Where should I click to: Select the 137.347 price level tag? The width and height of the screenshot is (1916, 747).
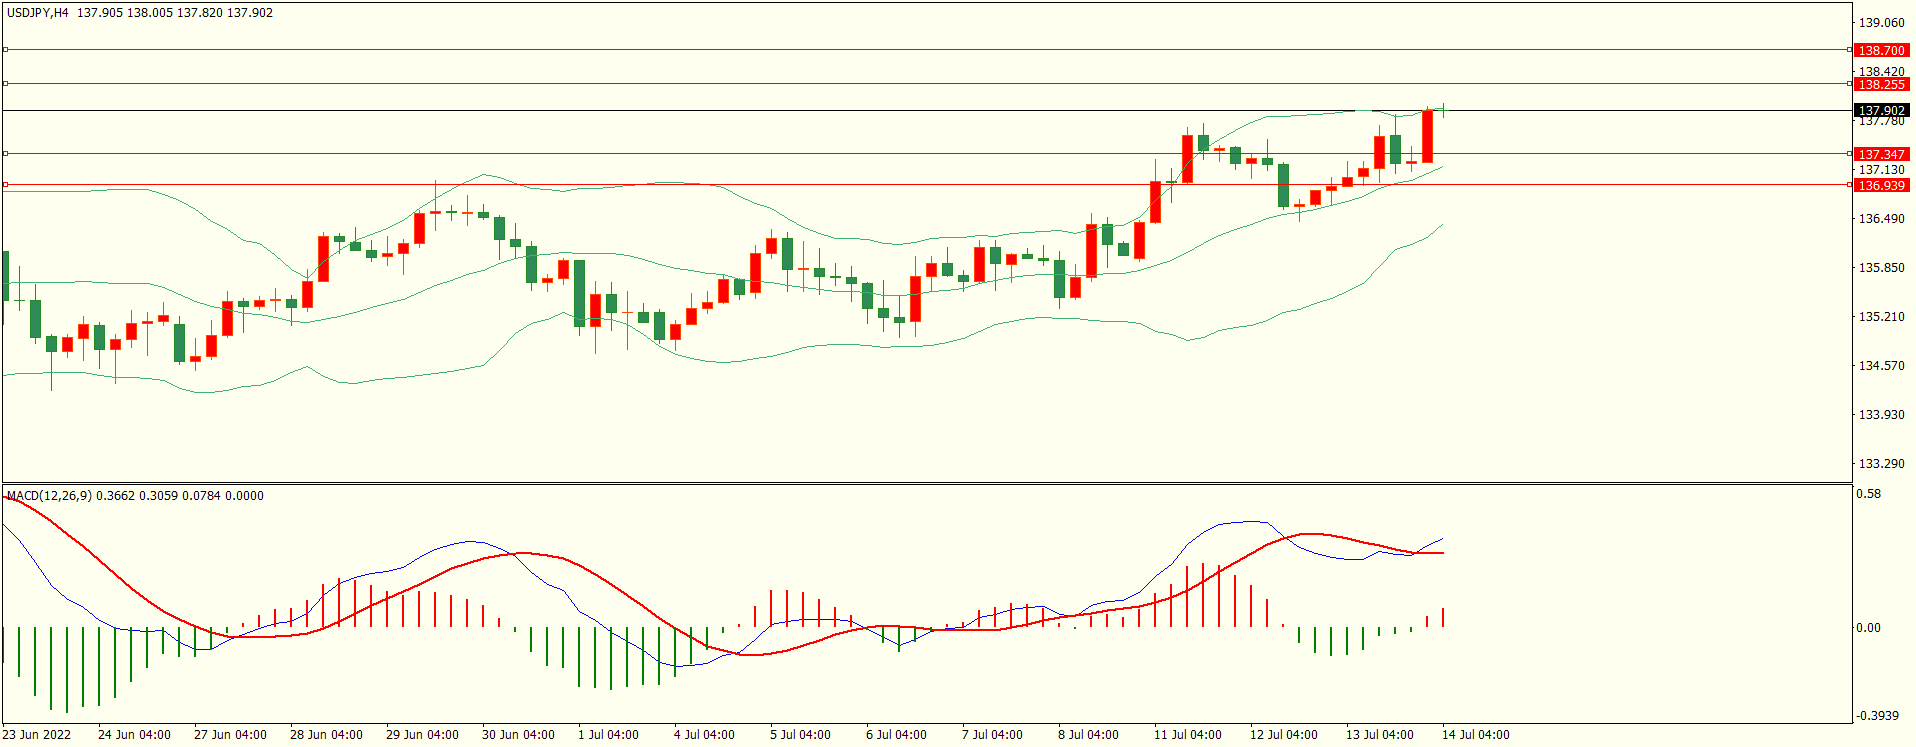(x=1881, y=154)
